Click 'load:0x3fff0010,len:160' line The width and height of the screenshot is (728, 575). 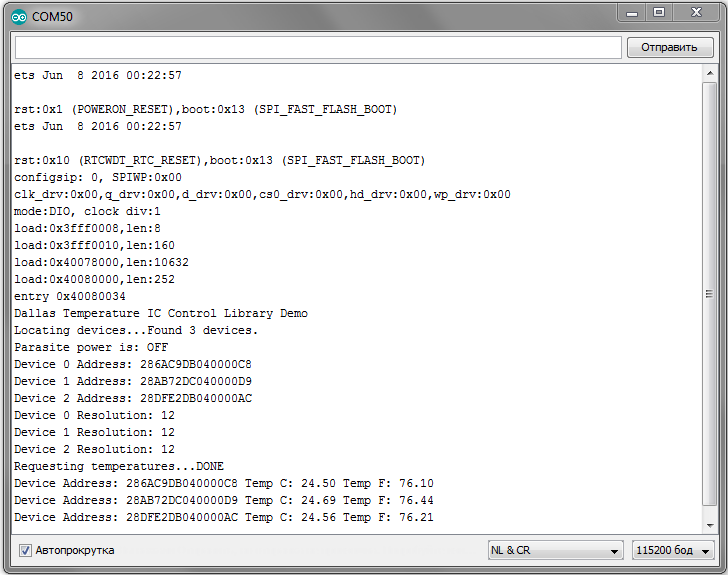coord(94,245)
